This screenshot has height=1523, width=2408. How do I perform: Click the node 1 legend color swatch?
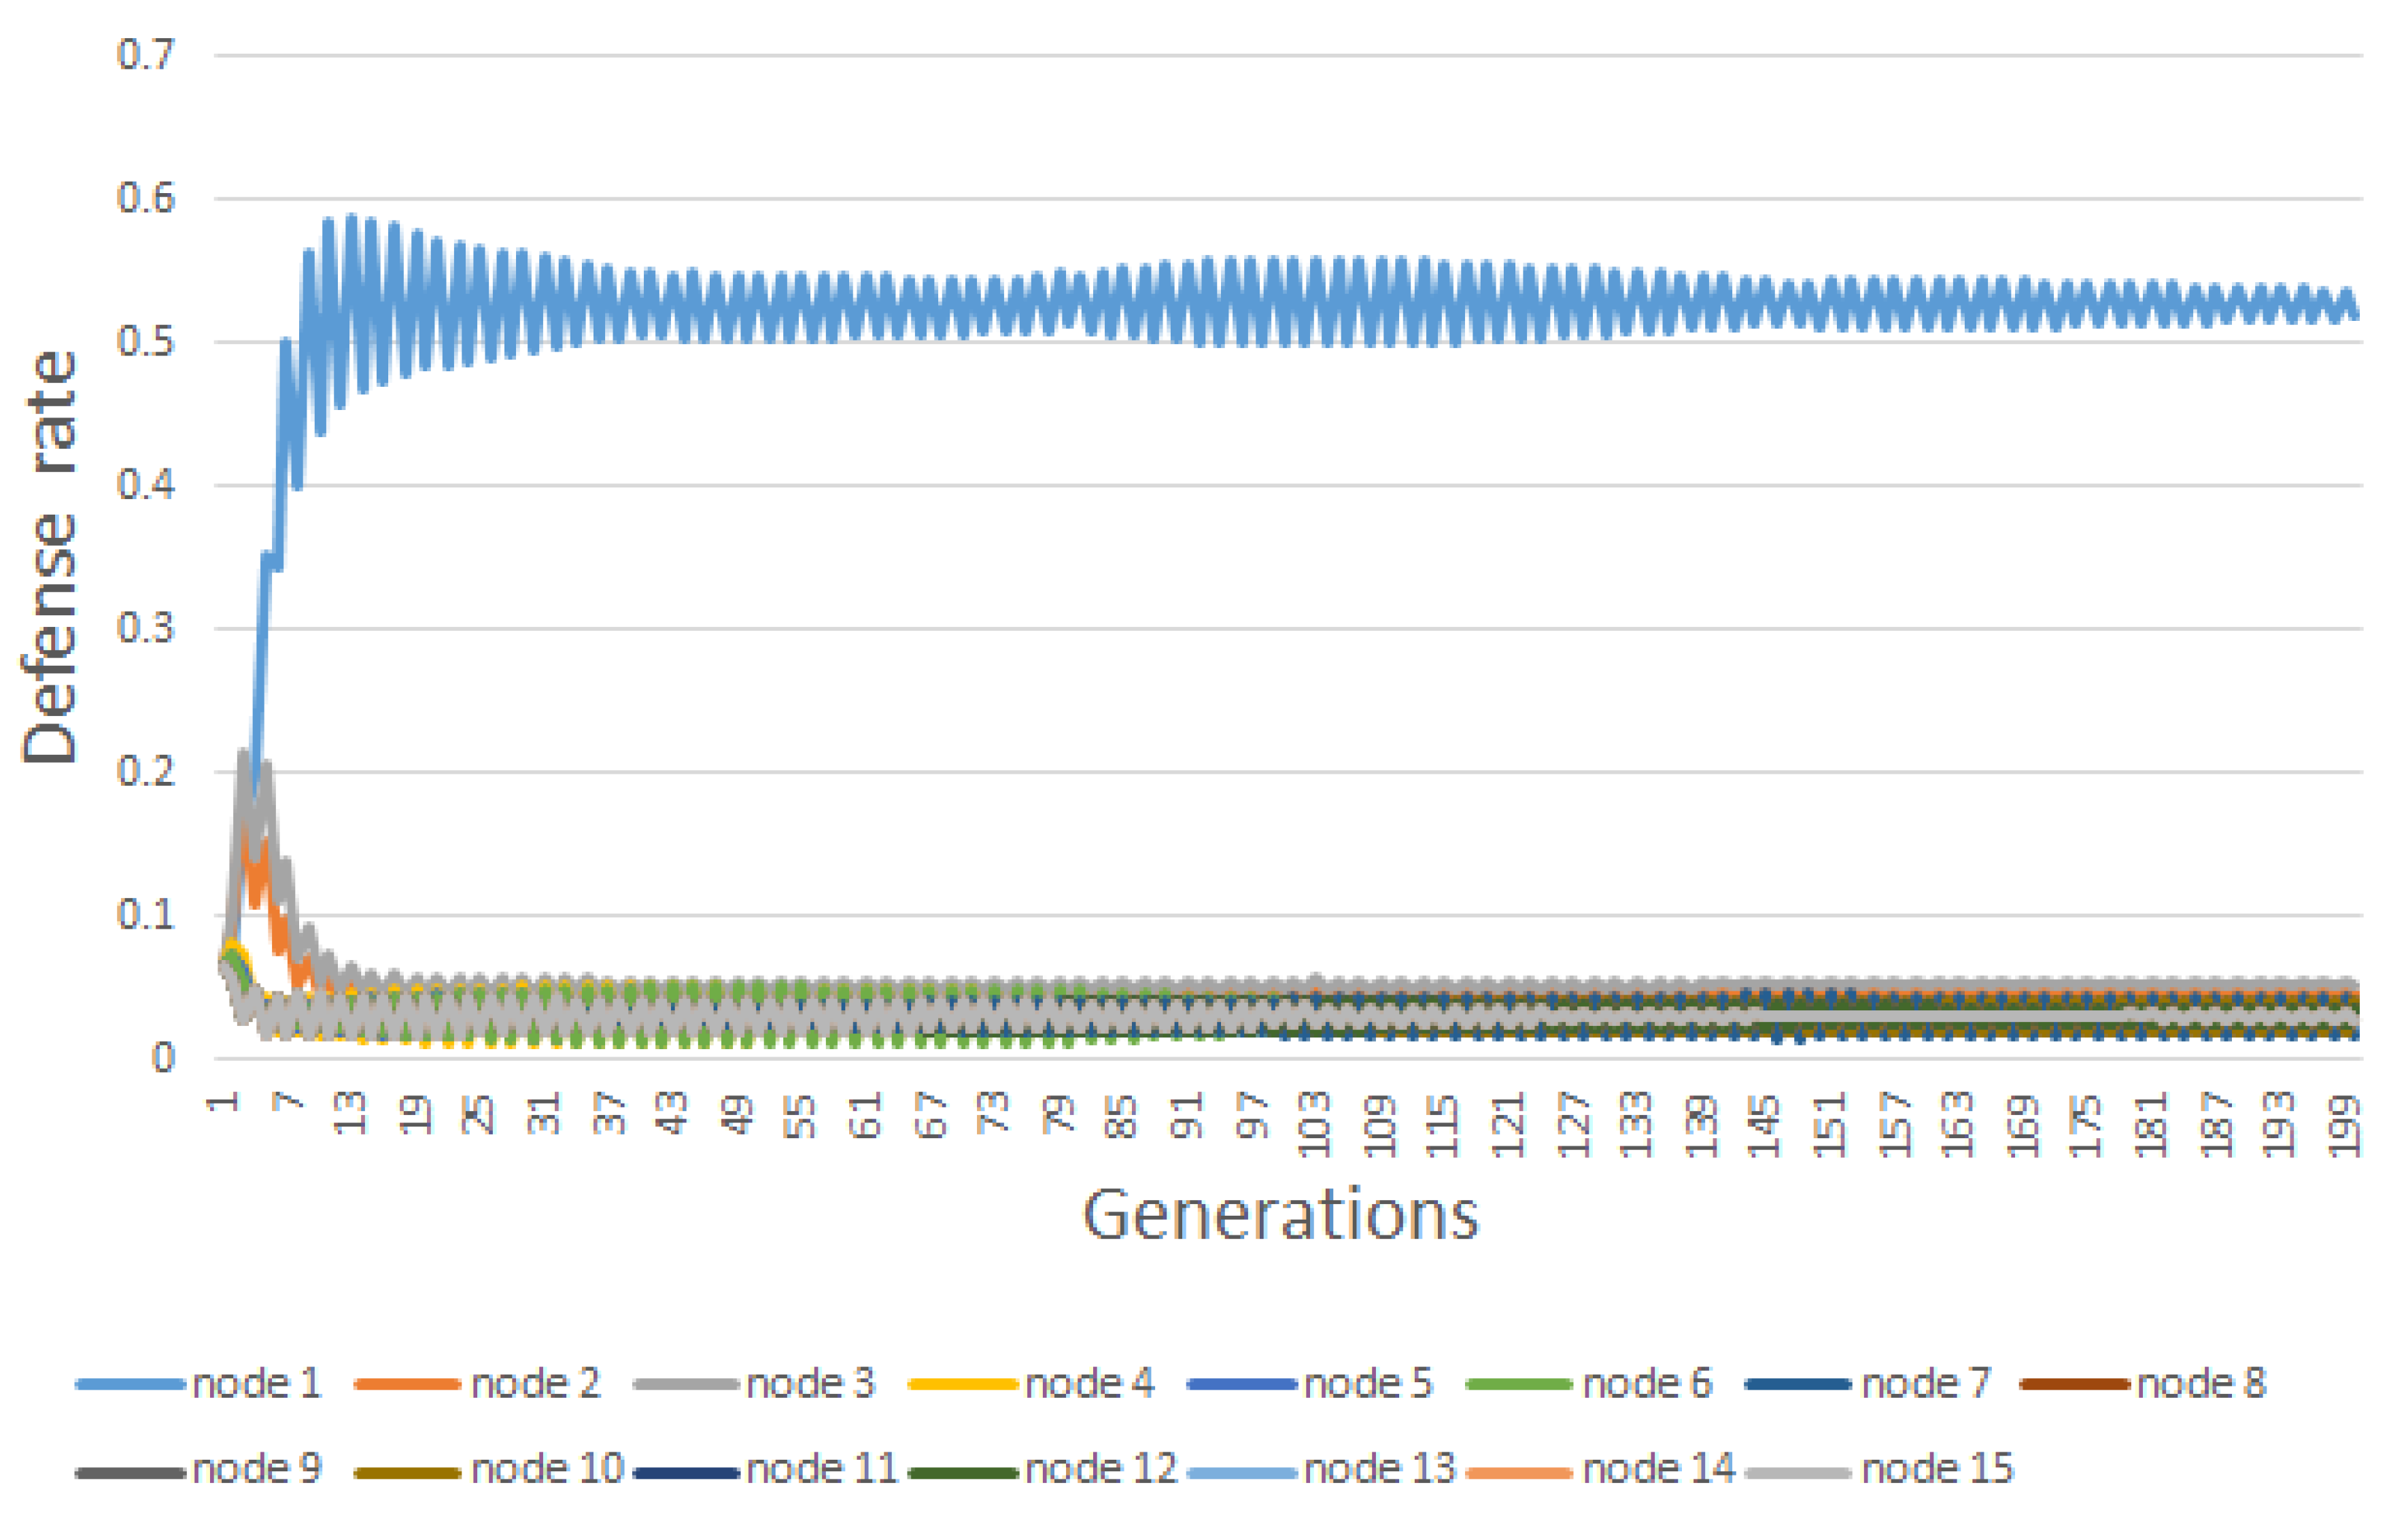(x=130, y=1385)
